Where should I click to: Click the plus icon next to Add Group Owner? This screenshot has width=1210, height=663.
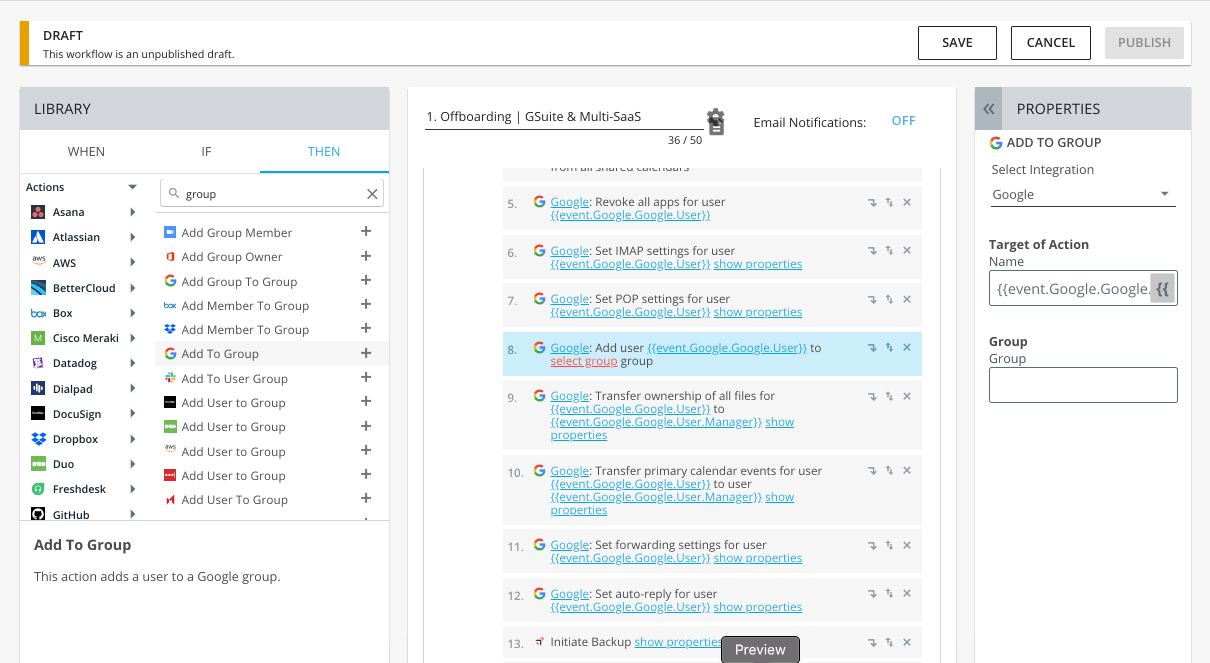[366, 256]
